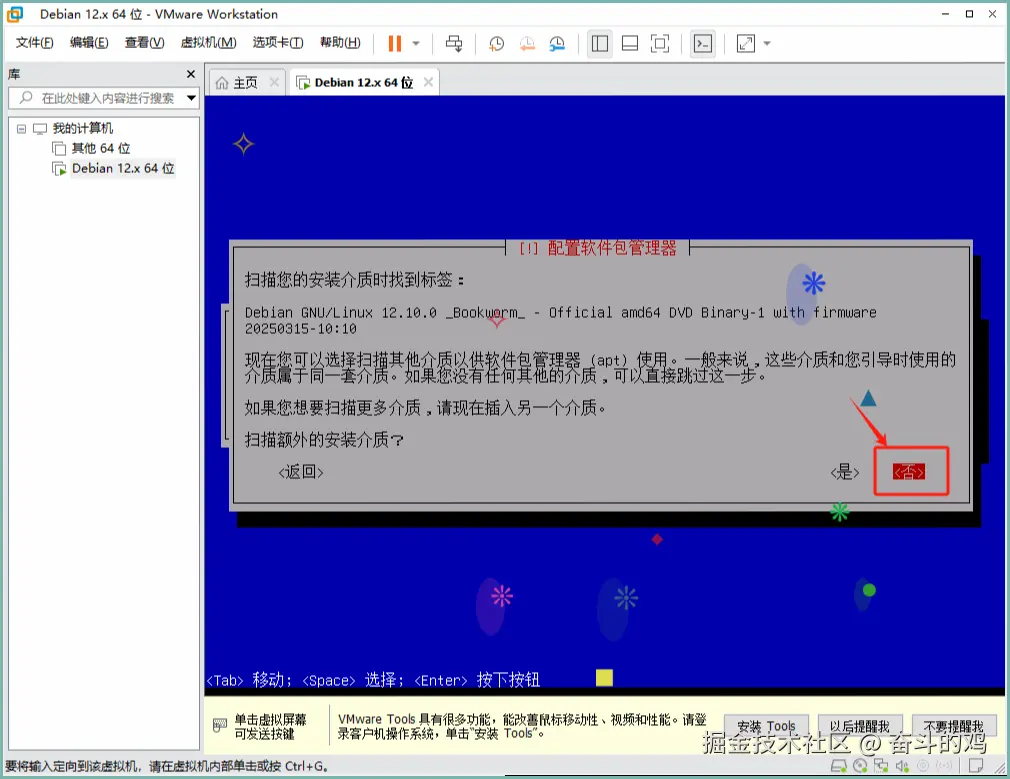
Task: Click the hard disk status icon
Action: tap(839, 765)
